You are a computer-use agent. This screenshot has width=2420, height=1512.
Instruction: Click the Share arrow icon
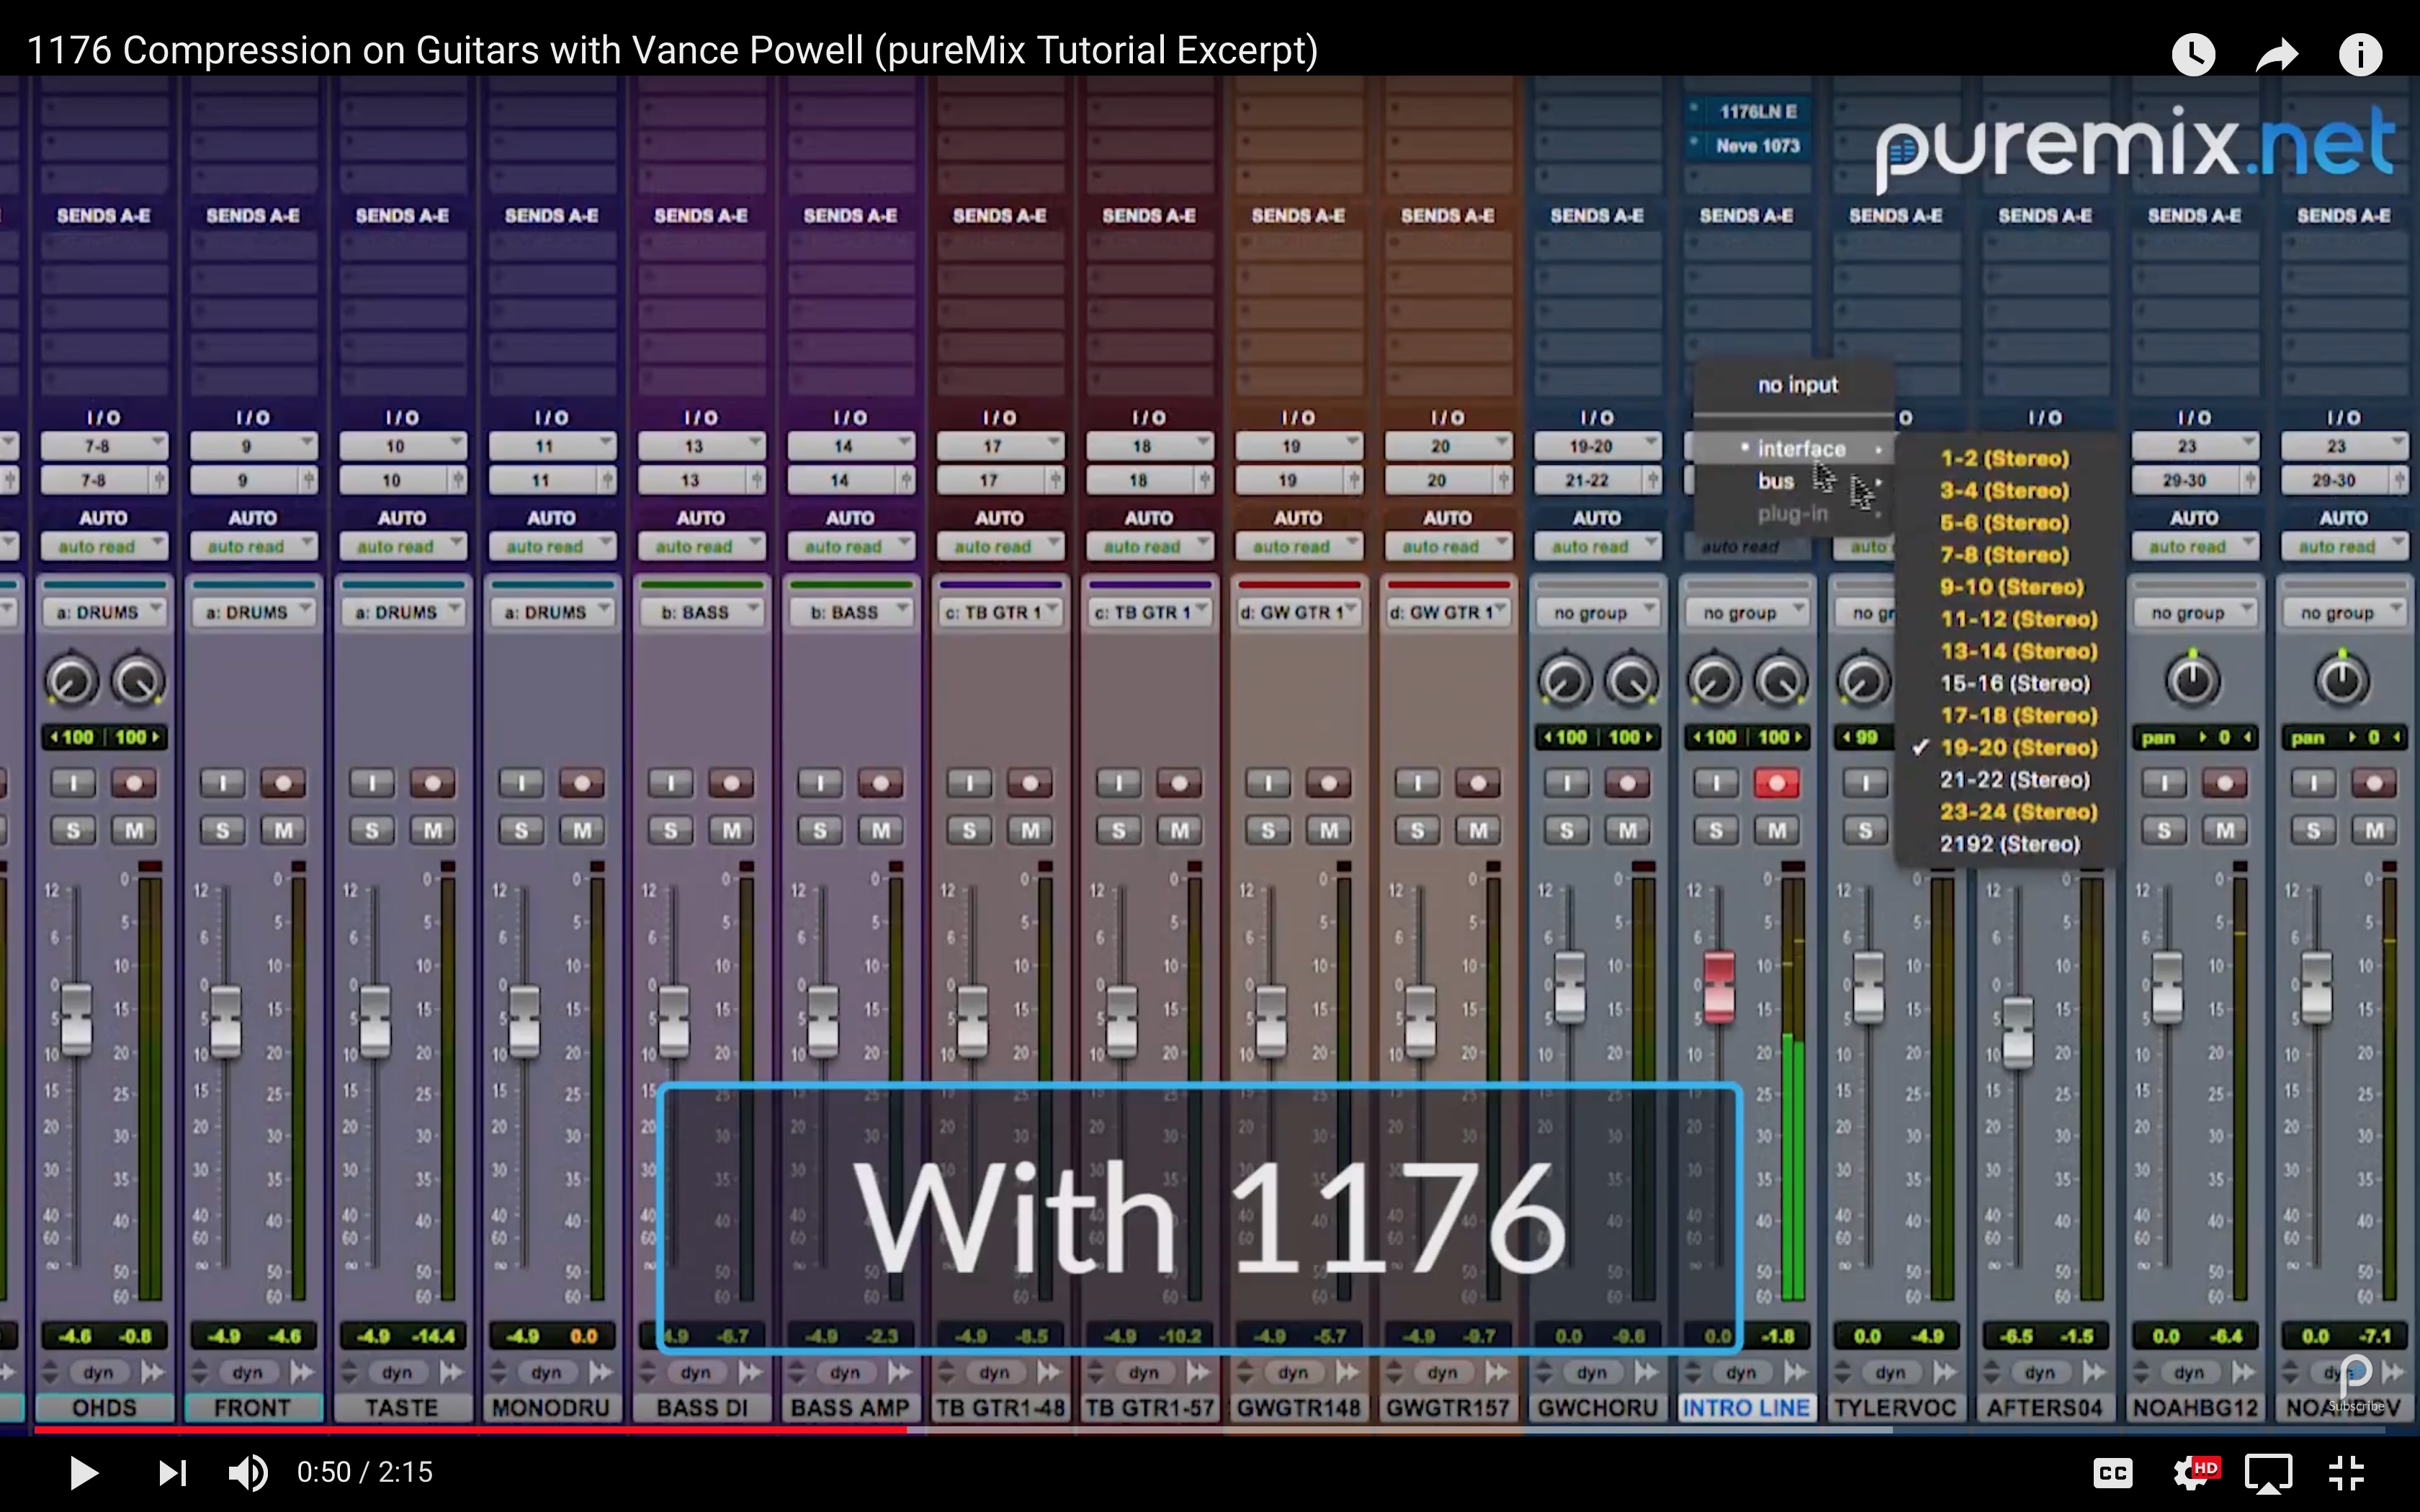[x=2277, y=54]
